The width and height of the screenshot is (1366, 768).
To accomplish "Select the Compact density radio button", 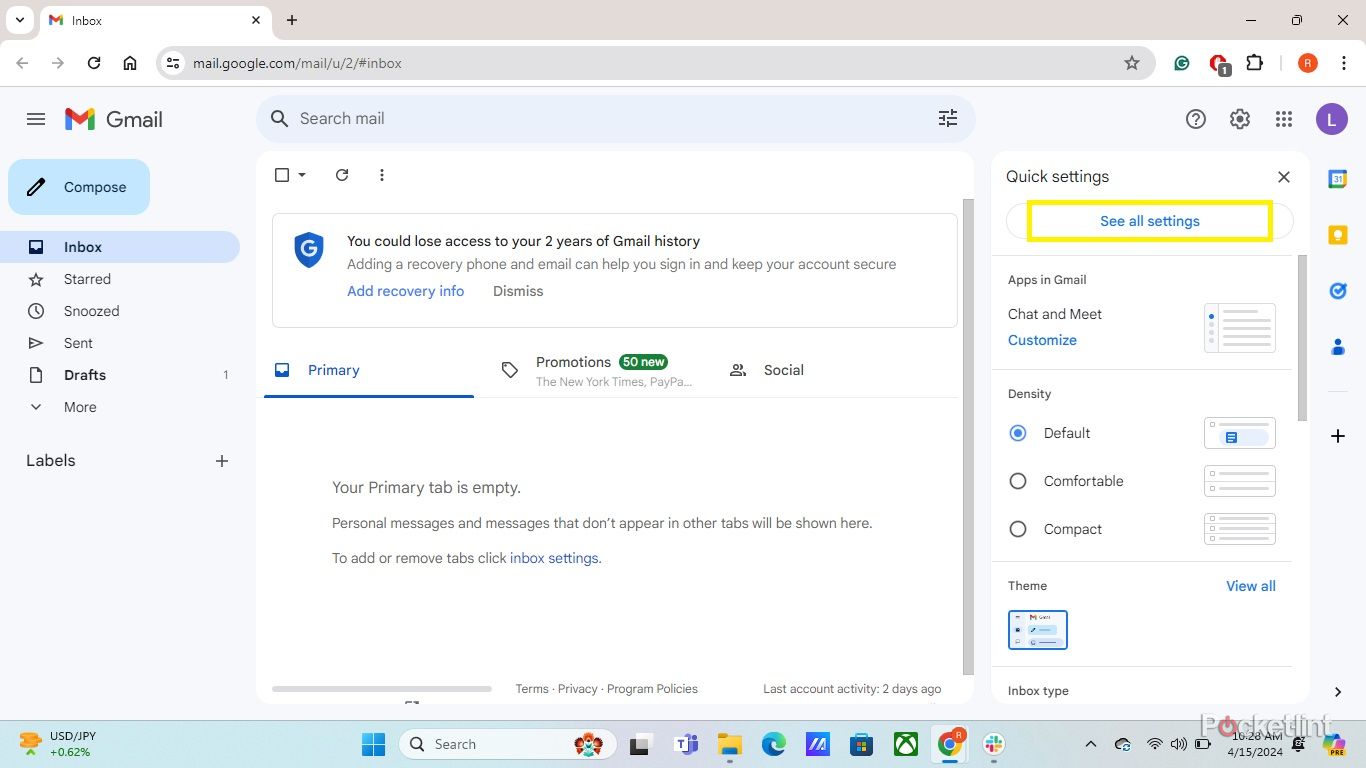I will pos(1018,529).
